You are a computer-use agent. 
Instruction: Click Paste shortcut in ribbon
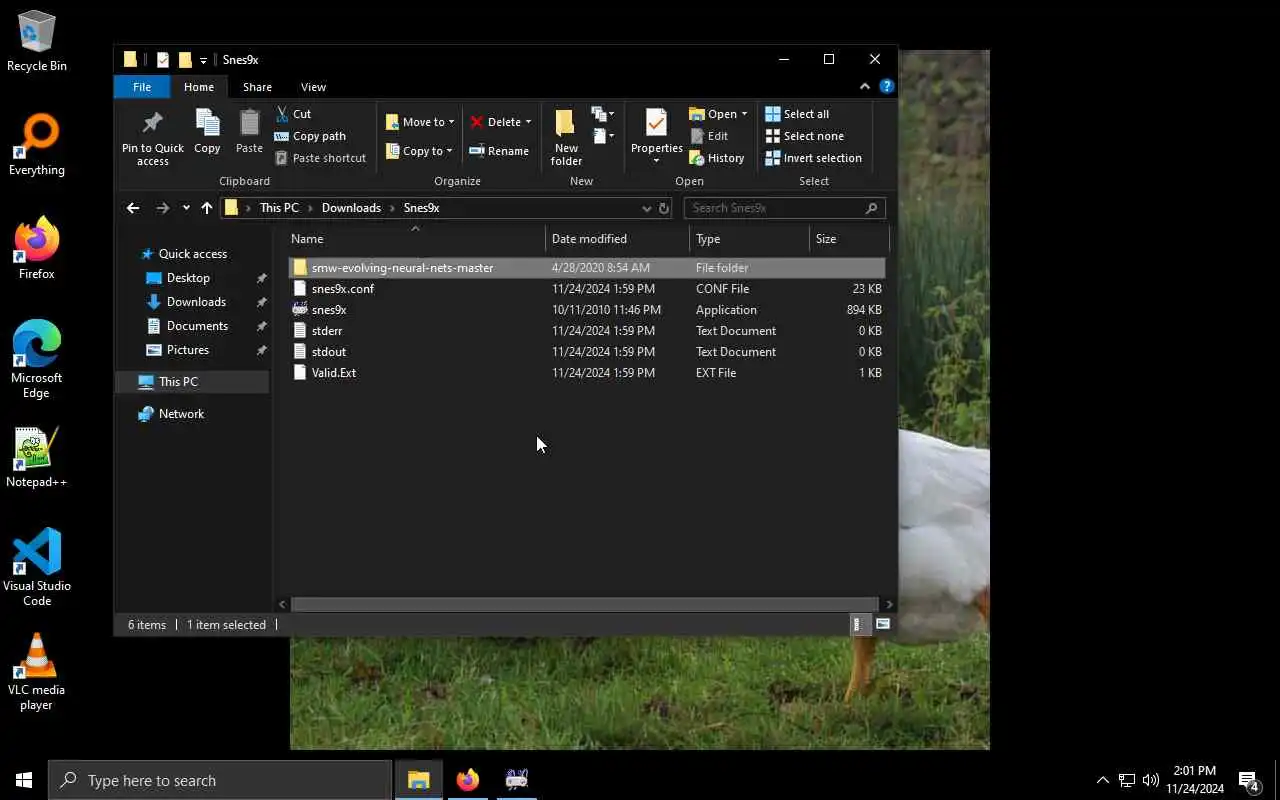click(x=320, y=158)
